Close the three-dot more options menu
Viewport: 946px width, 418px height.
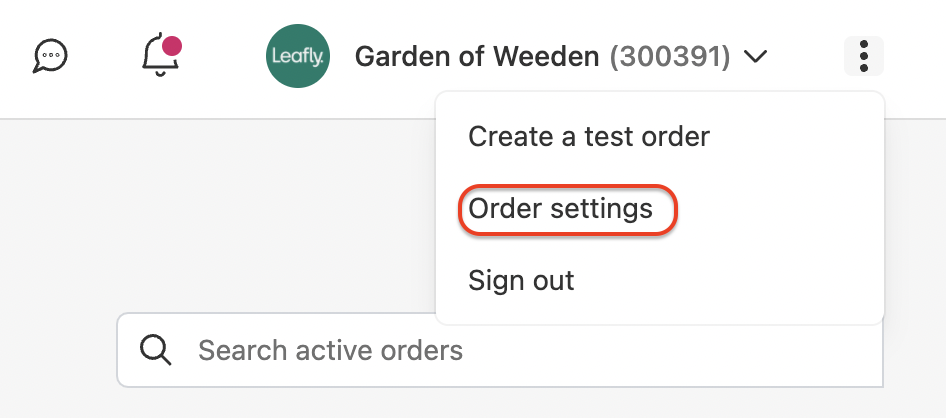(x=863, y=56)
